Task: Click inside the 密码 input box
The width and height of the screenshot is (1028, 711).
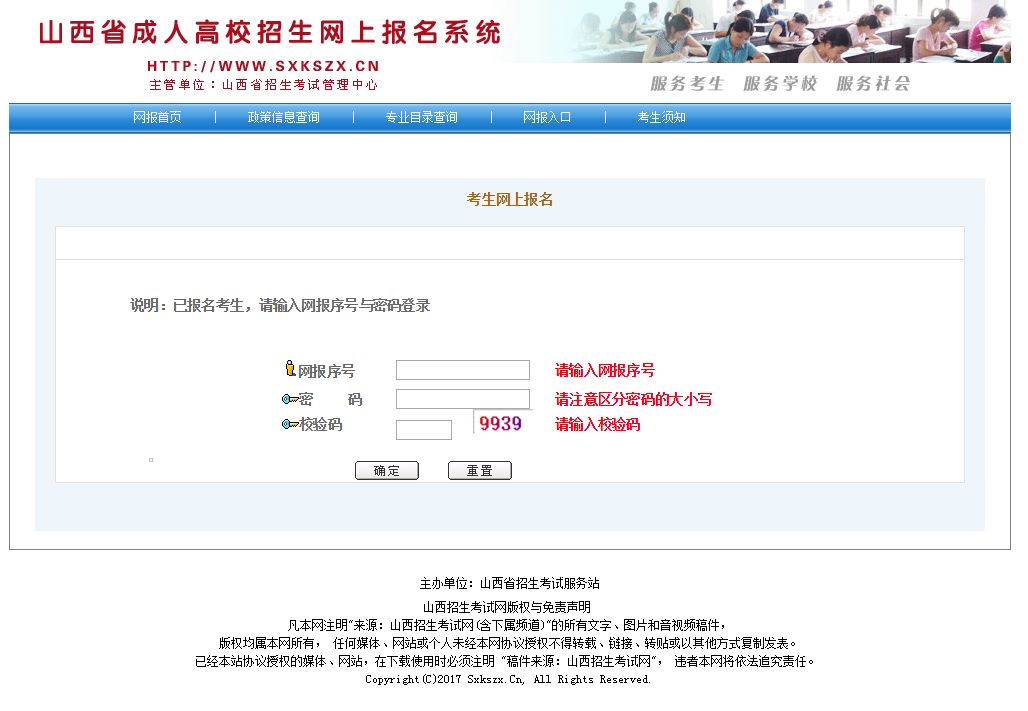Action: coord(461,398)
